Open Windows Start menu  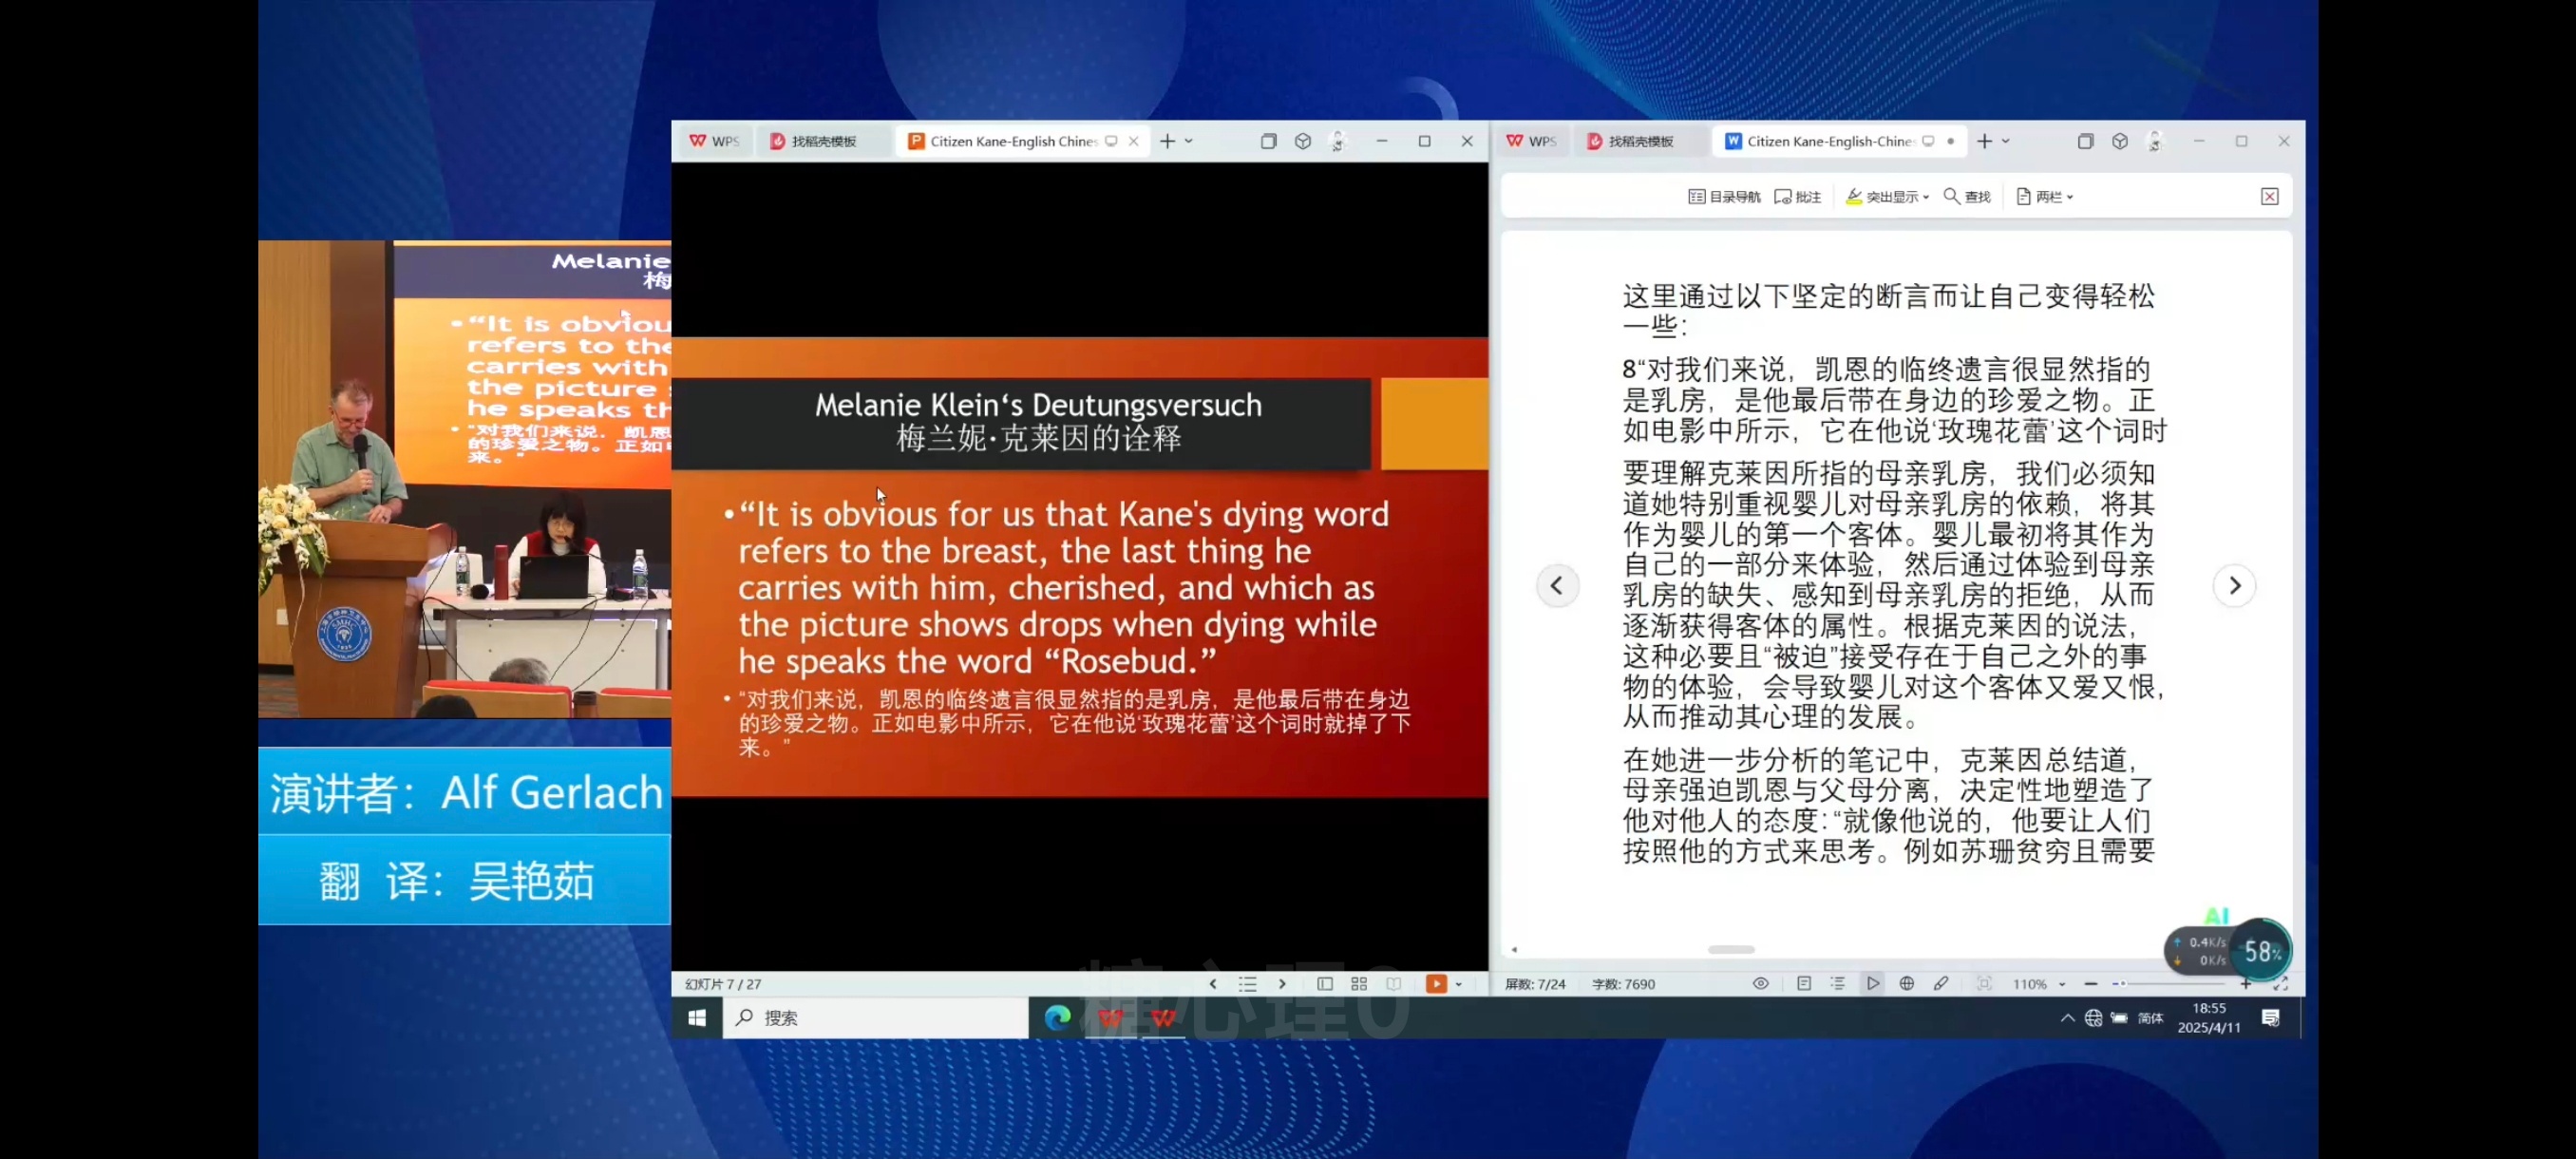[x=697, y=1017]
